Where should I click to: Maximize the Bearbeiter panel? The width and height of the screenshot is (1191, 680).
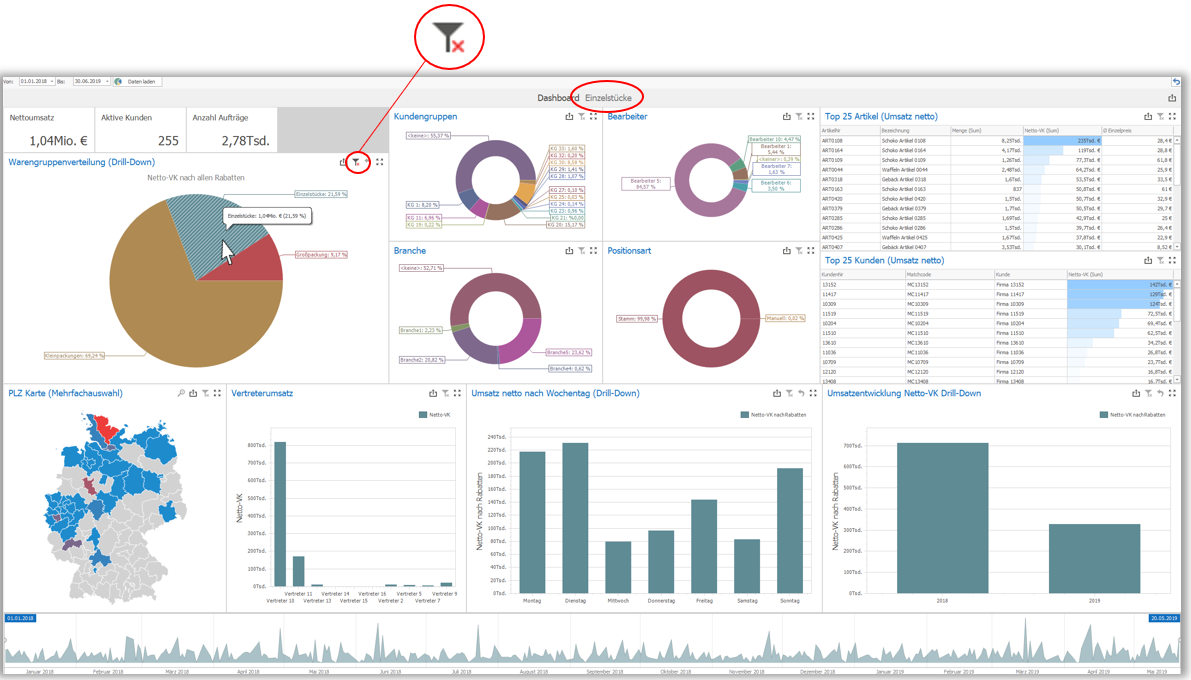tap(810, 116)
